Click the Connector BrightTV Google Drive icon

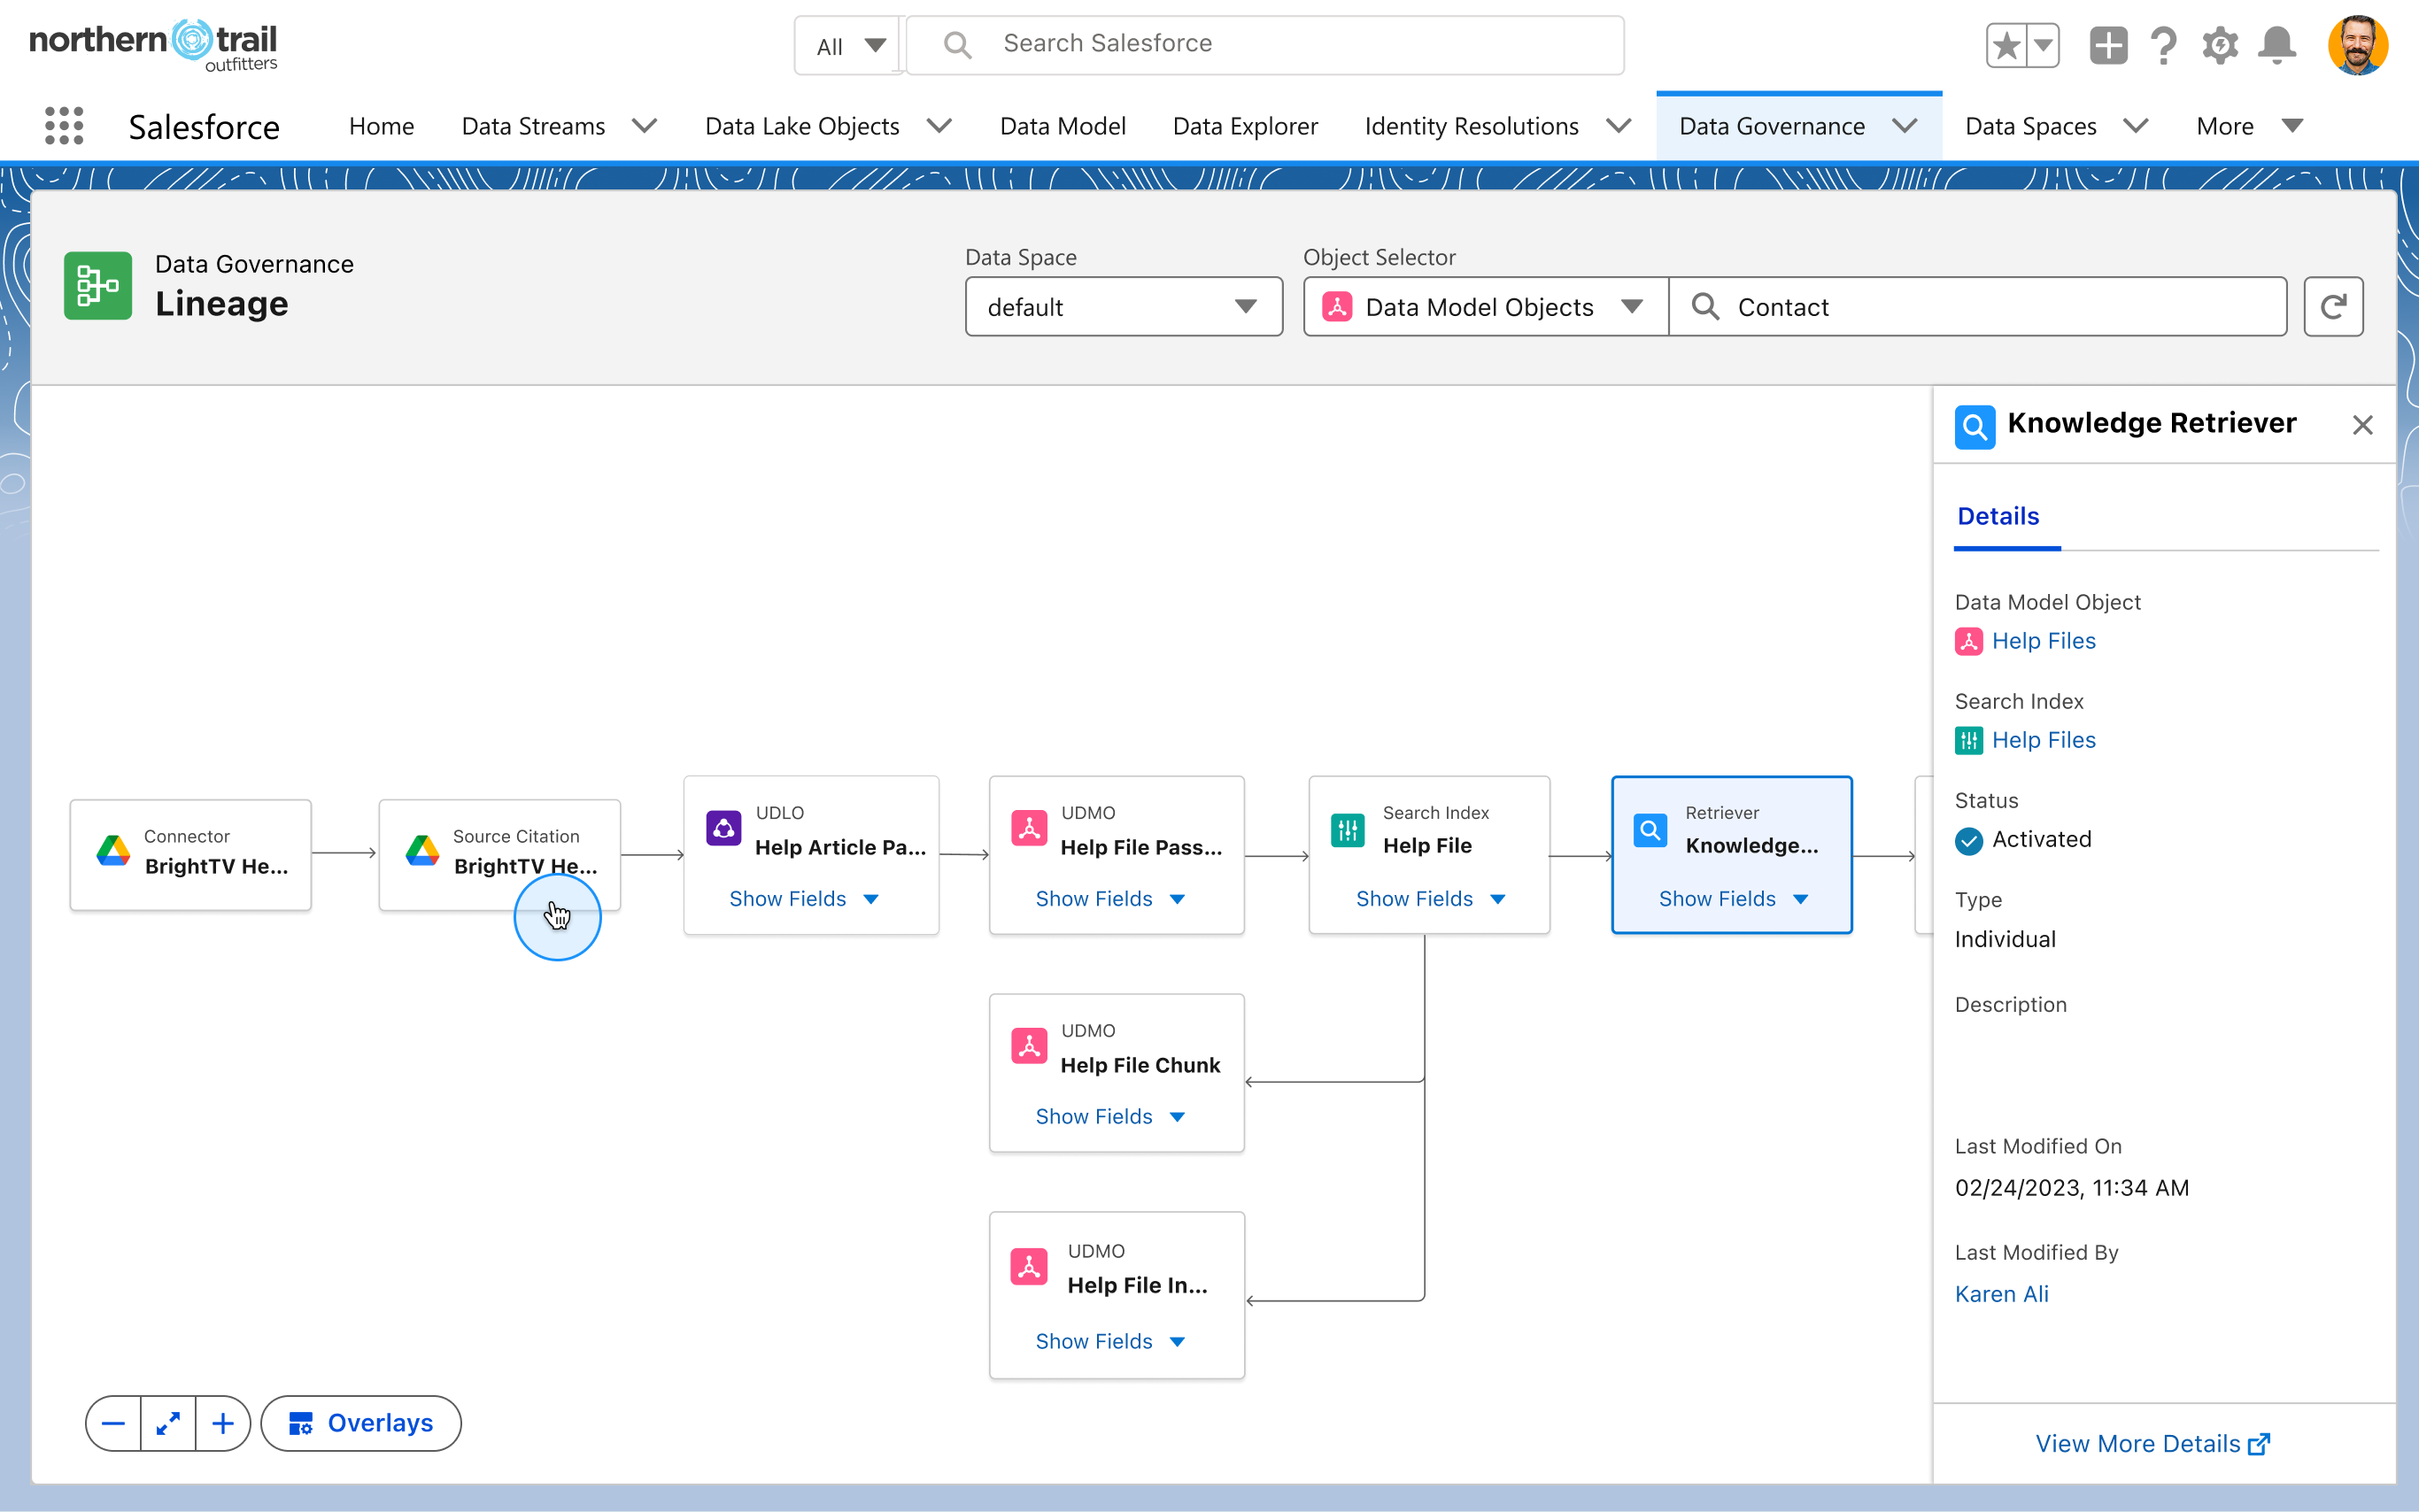[x=113, y=851]
